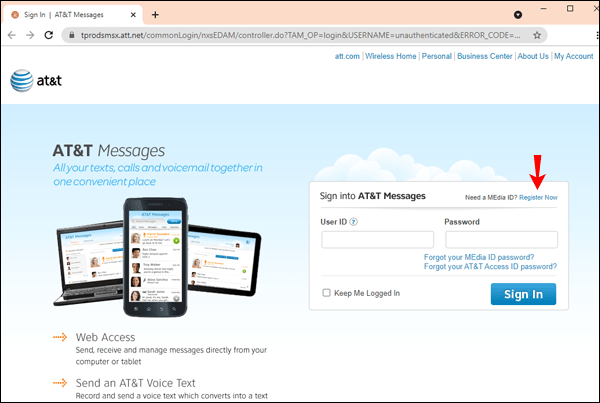Visit the Business Center link
Viewport: 600px width, 403px height.
(484, 56)
